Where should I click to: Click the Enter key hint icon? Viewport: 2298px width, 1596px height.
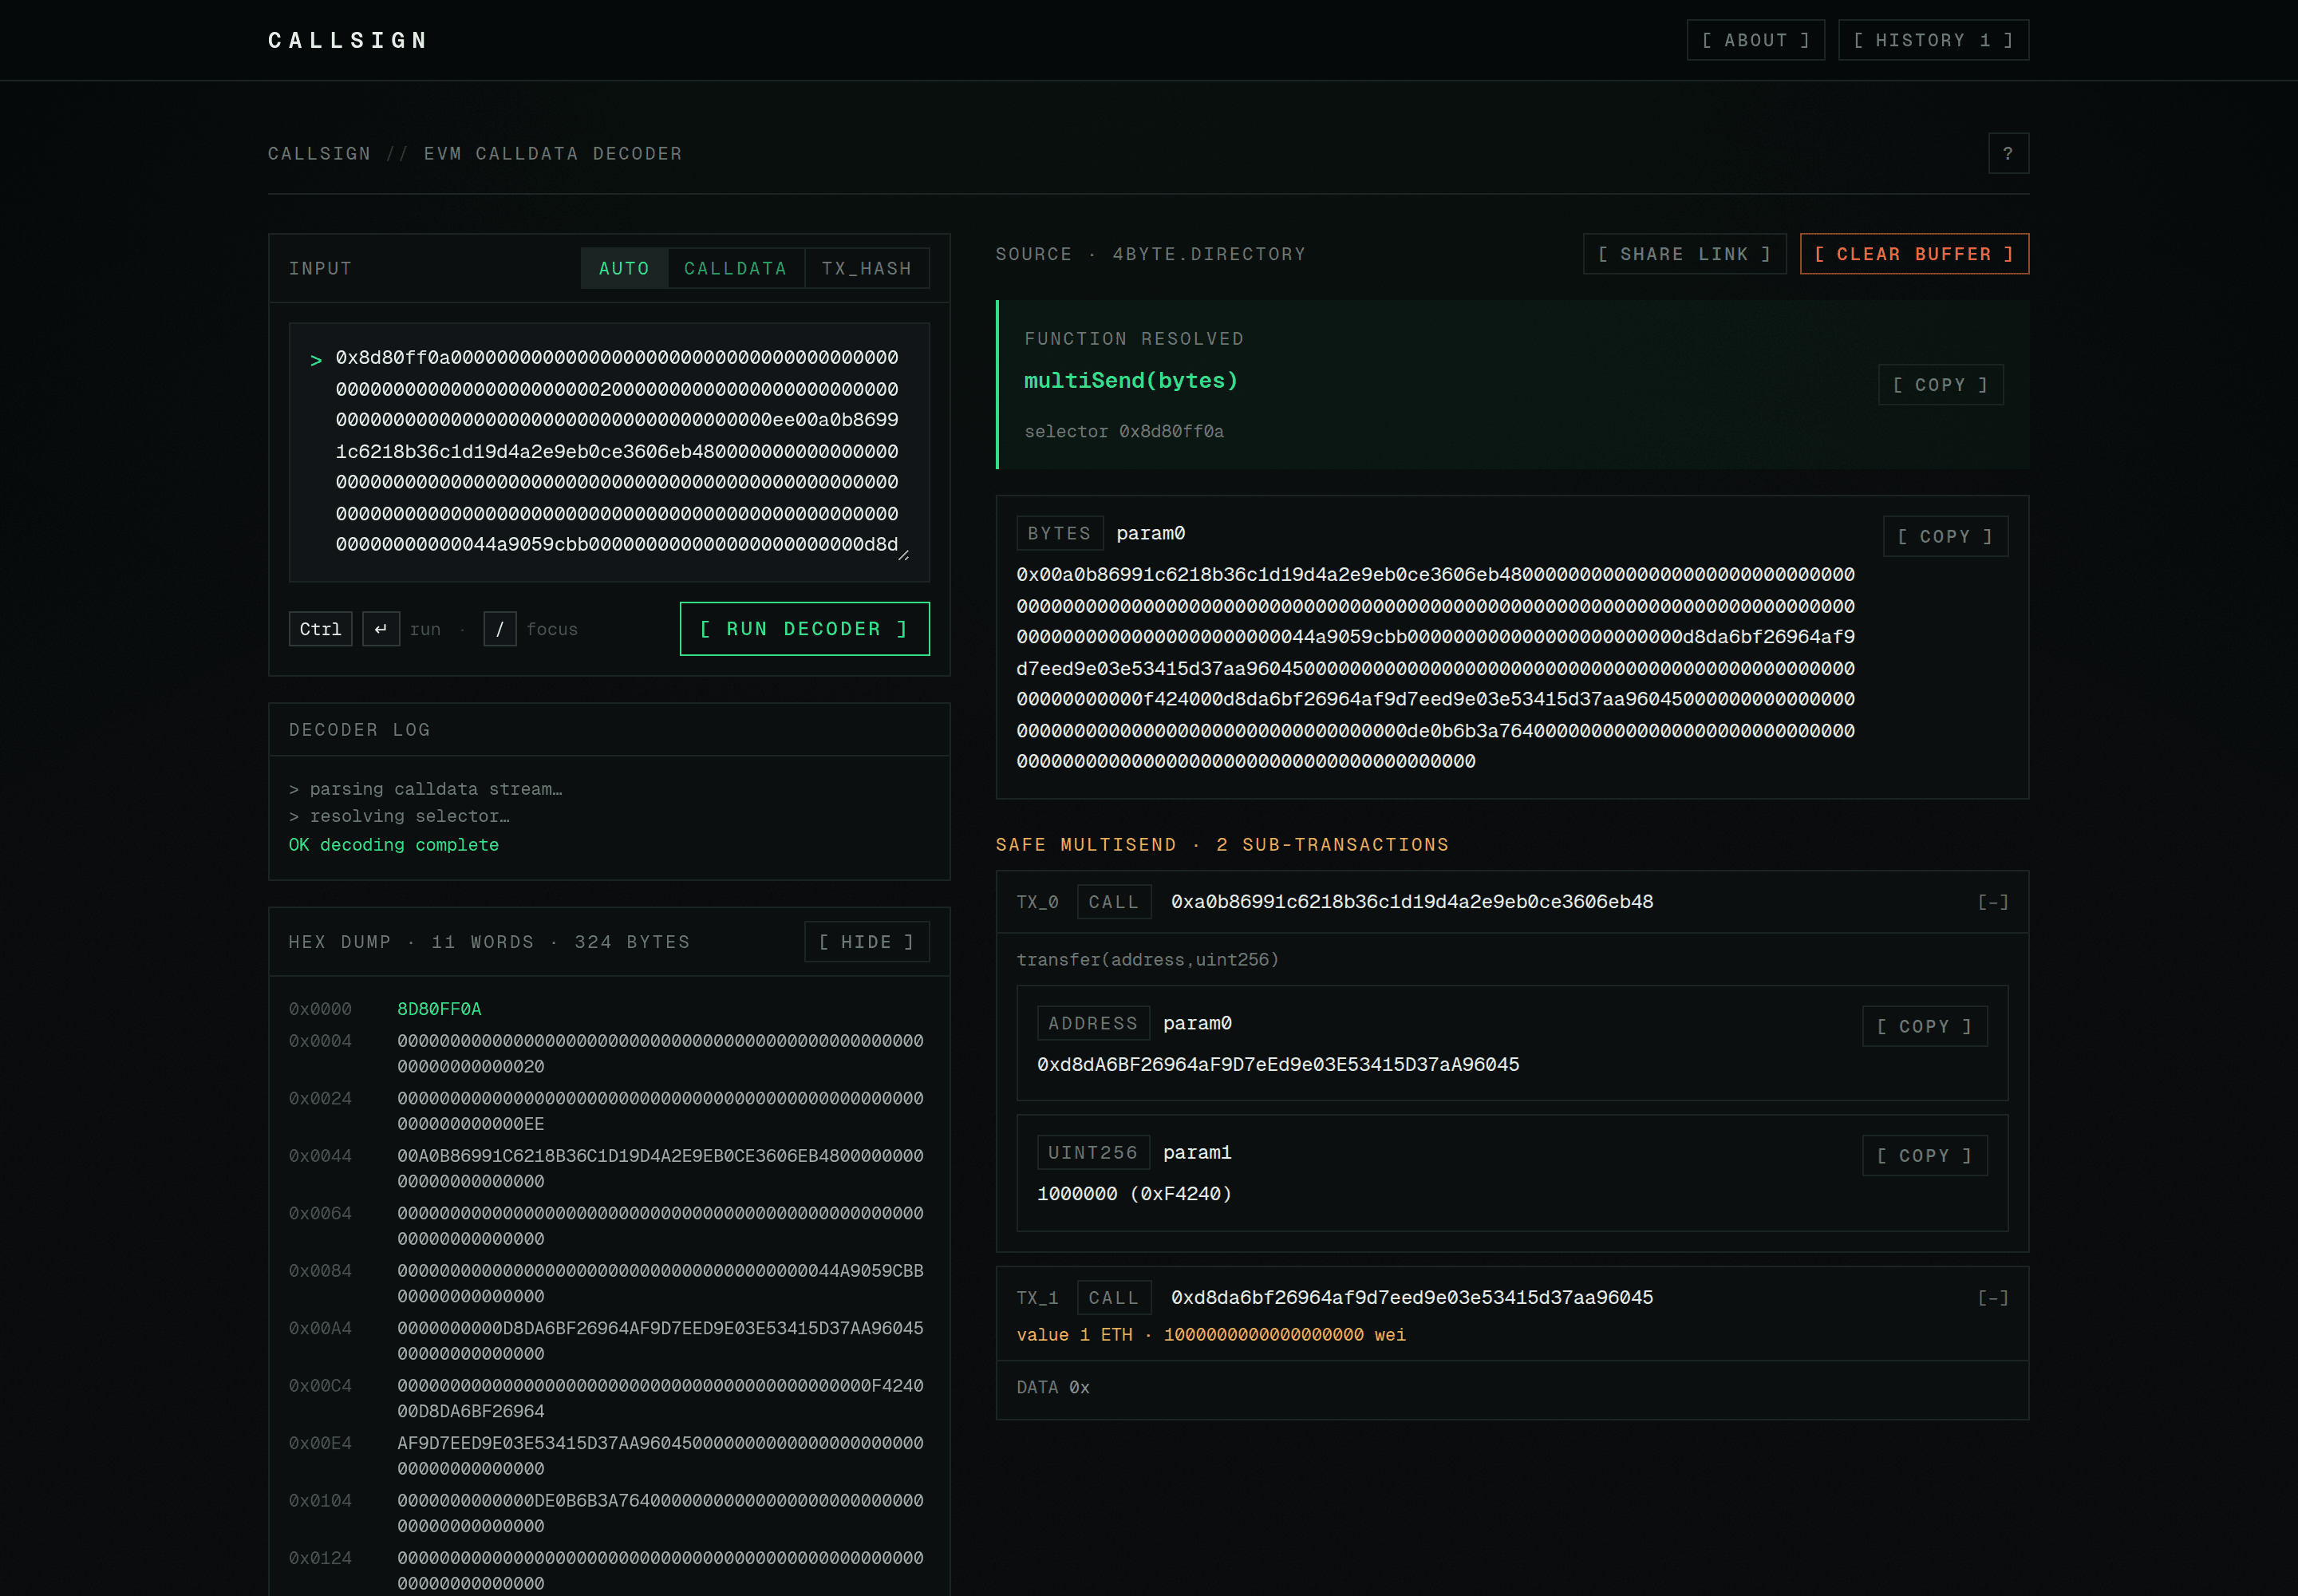[x=381, y=629]
